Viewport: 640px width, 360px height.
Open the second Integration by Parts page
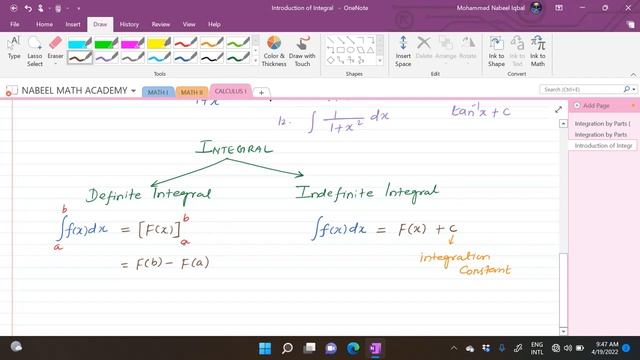pyautogui.click(x=602, y=135)
